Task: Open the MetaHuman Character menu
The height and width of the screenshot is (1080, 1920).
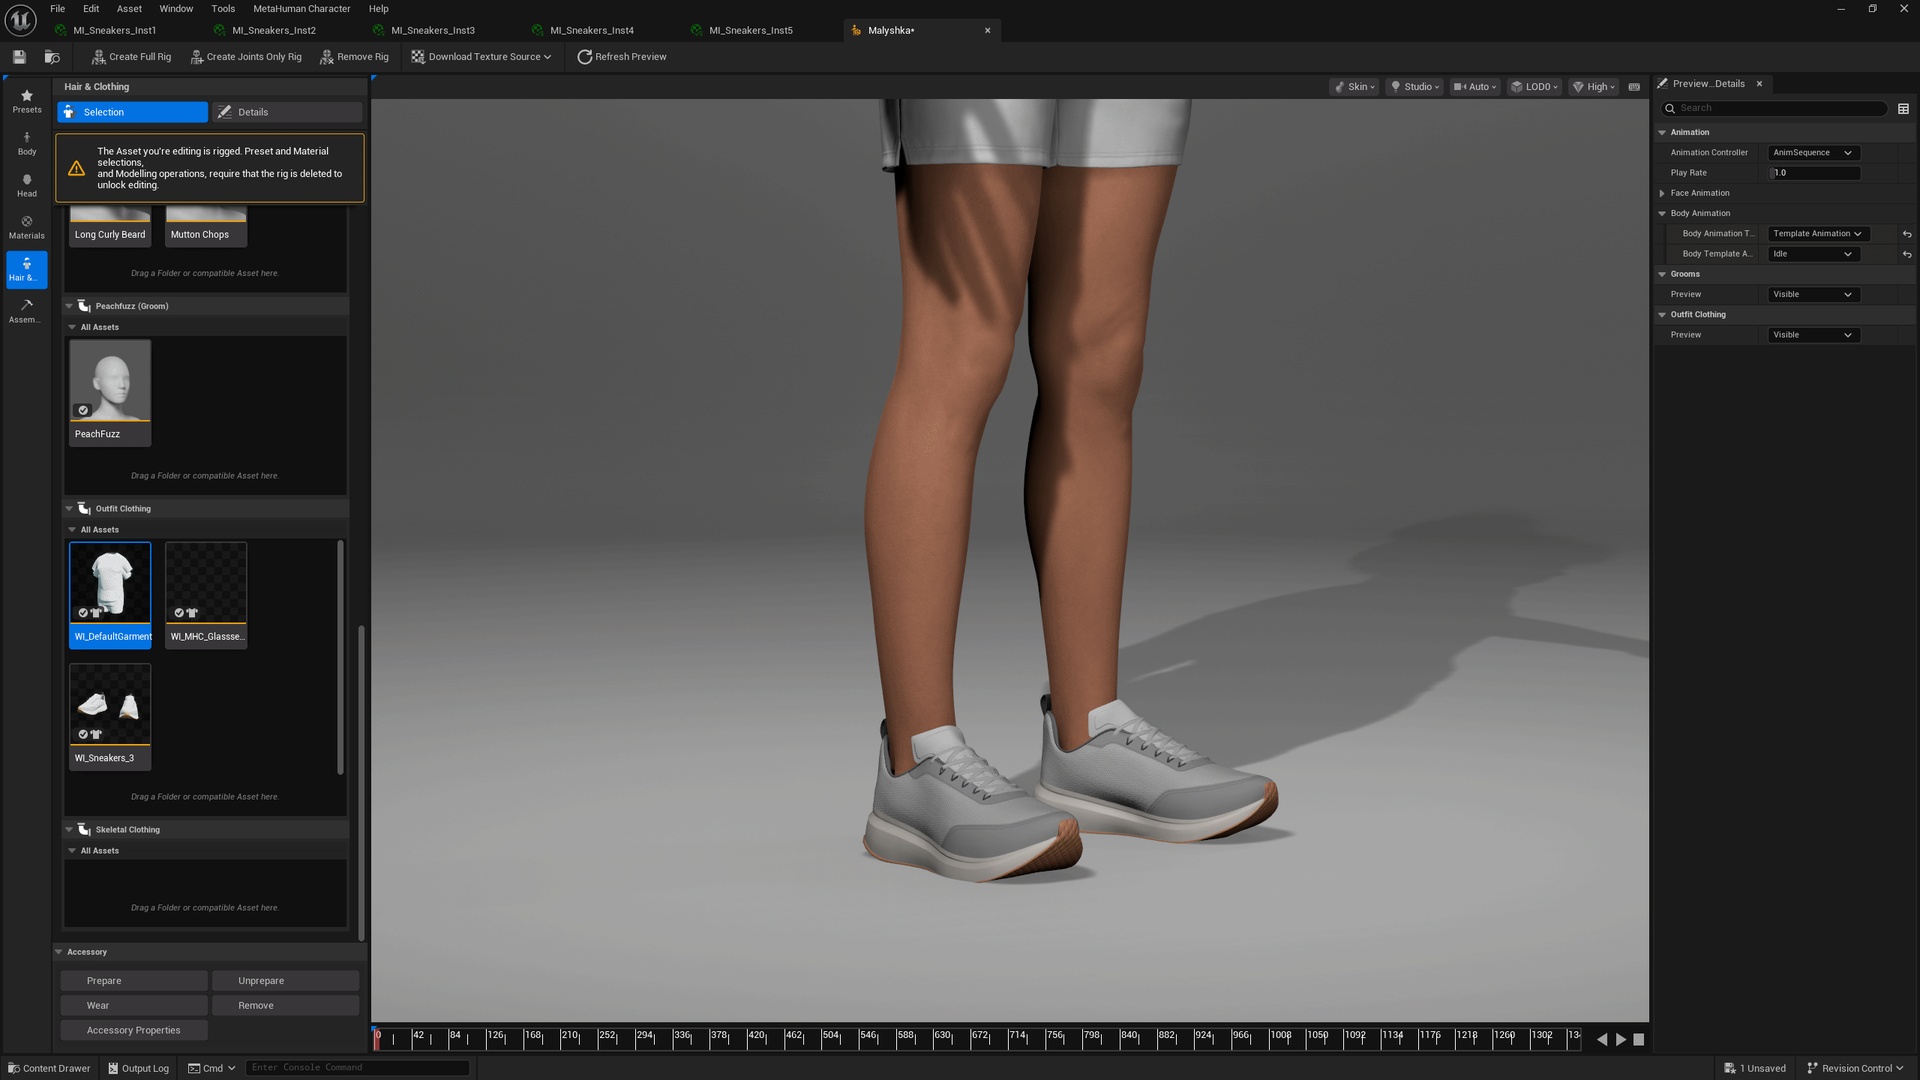Action: pyautogui.click(x=302, y=8)
